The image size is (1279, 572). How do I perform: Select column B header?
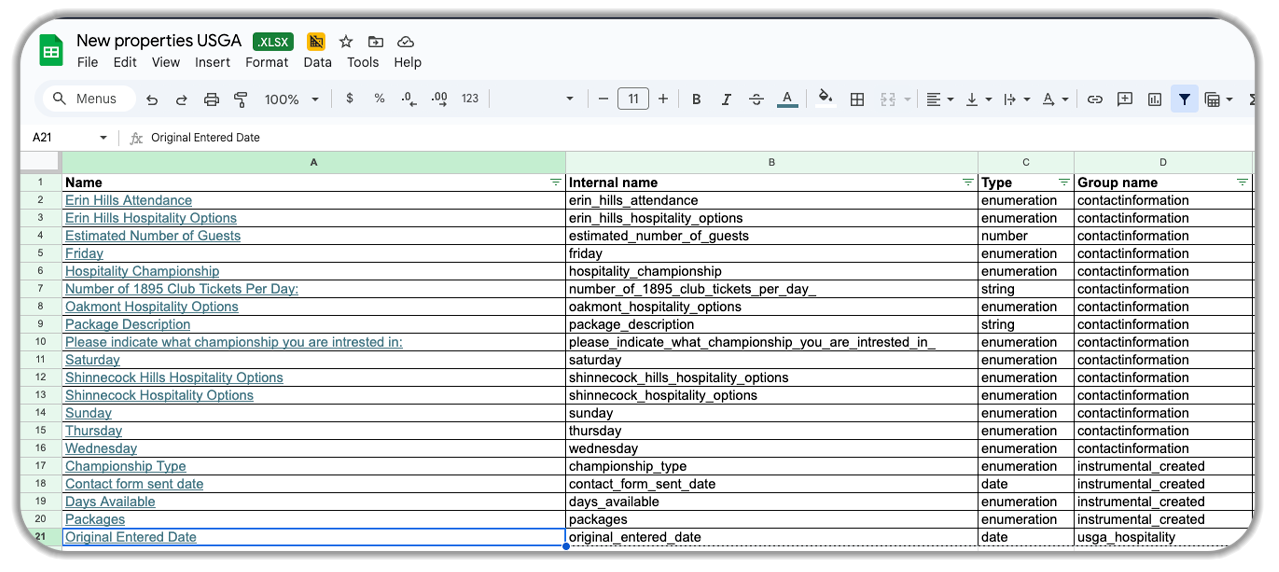[x=772, y=162]
